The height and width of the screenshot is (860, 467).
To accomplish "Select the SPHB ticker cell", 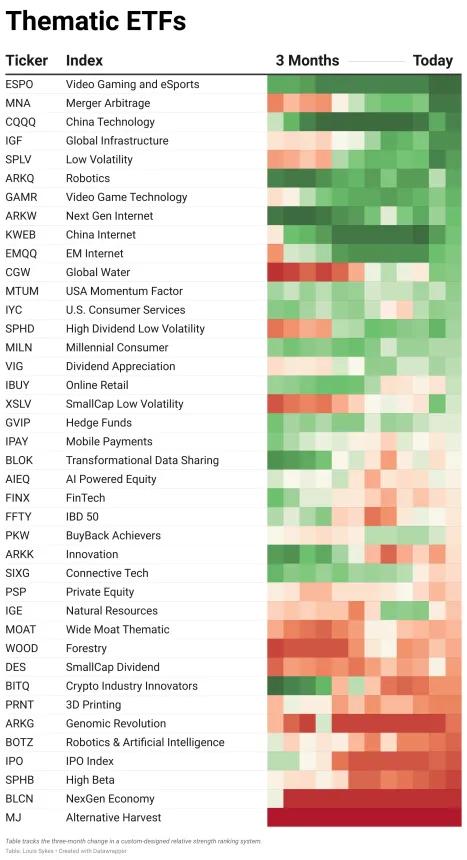I will click(19, 780).
